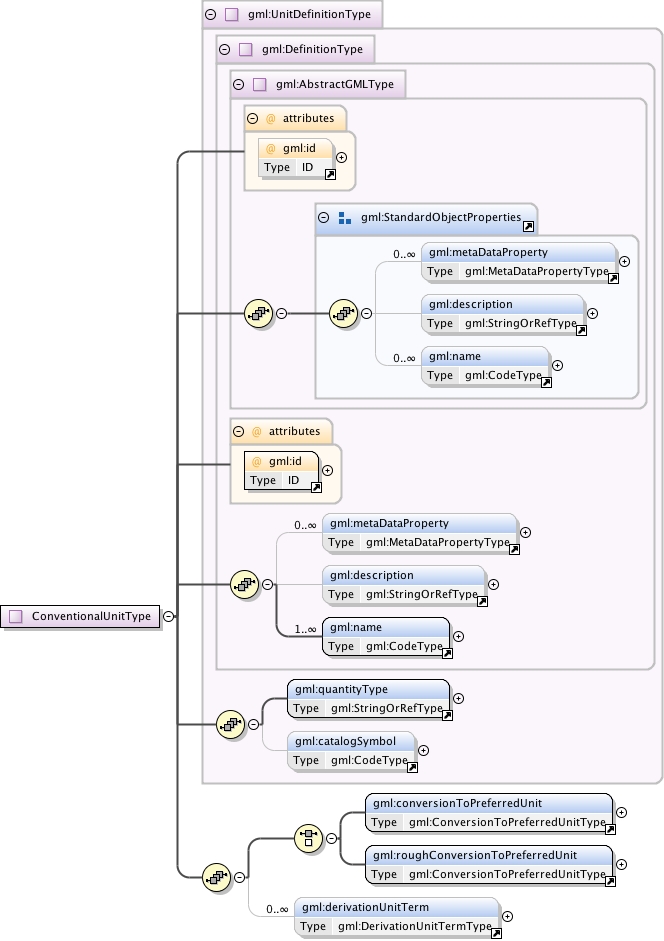Follow ID type link in AbstractGMLType attributes

[x=330, y=175]
